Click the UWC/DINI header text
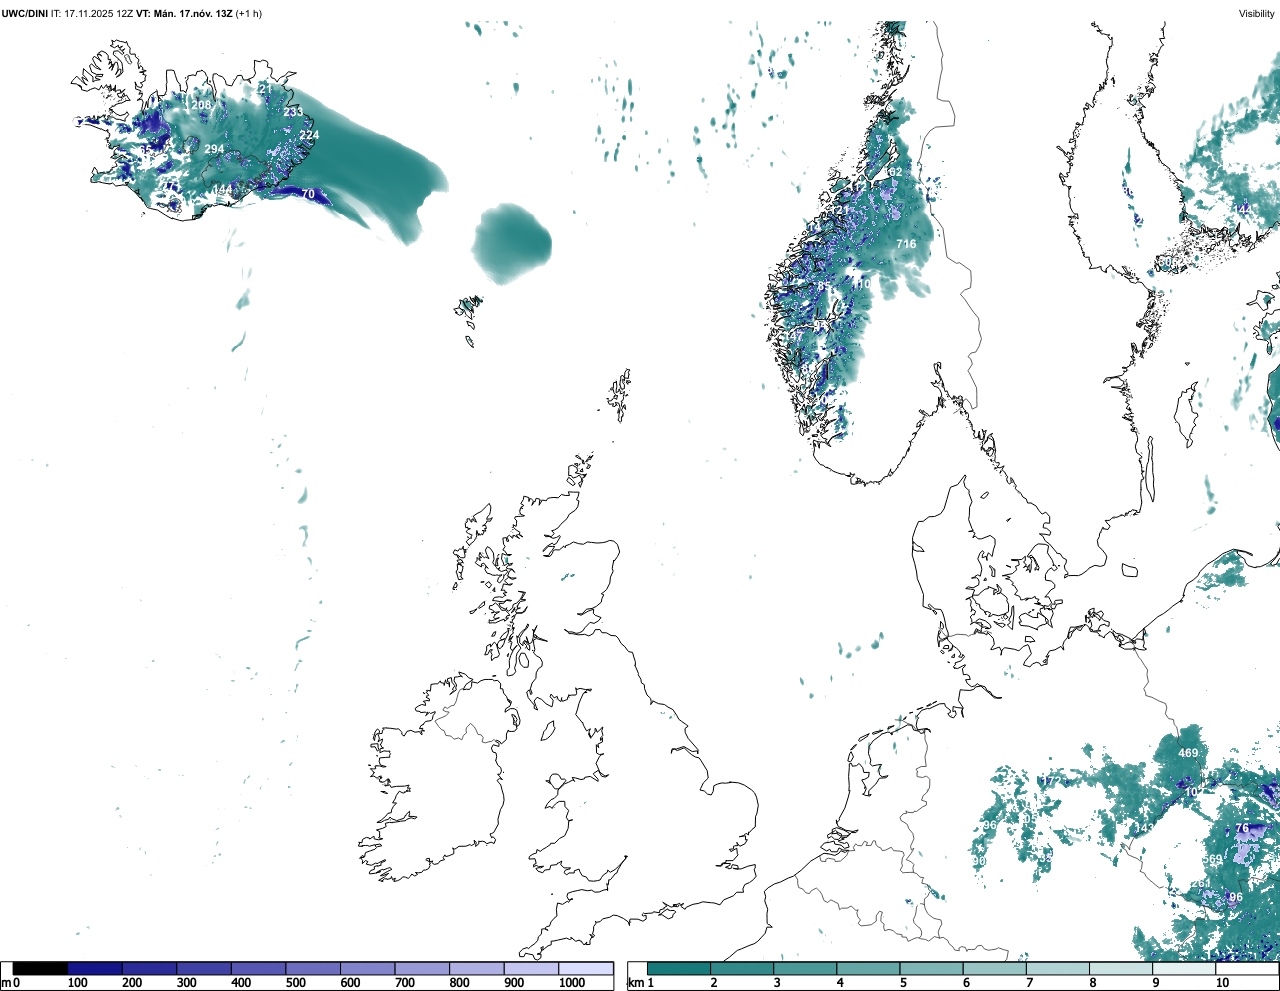Viewport: 1280px width, 991px height. [x=25, y=14]
